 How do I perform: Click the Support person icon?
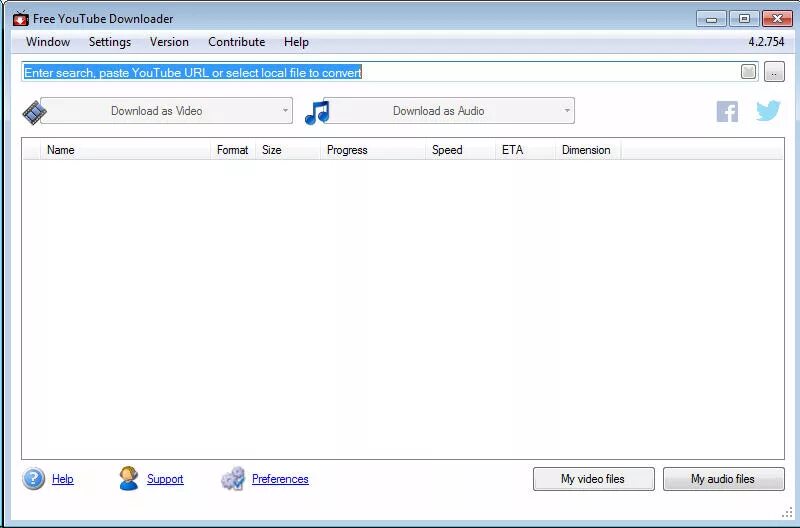(129, 479)
